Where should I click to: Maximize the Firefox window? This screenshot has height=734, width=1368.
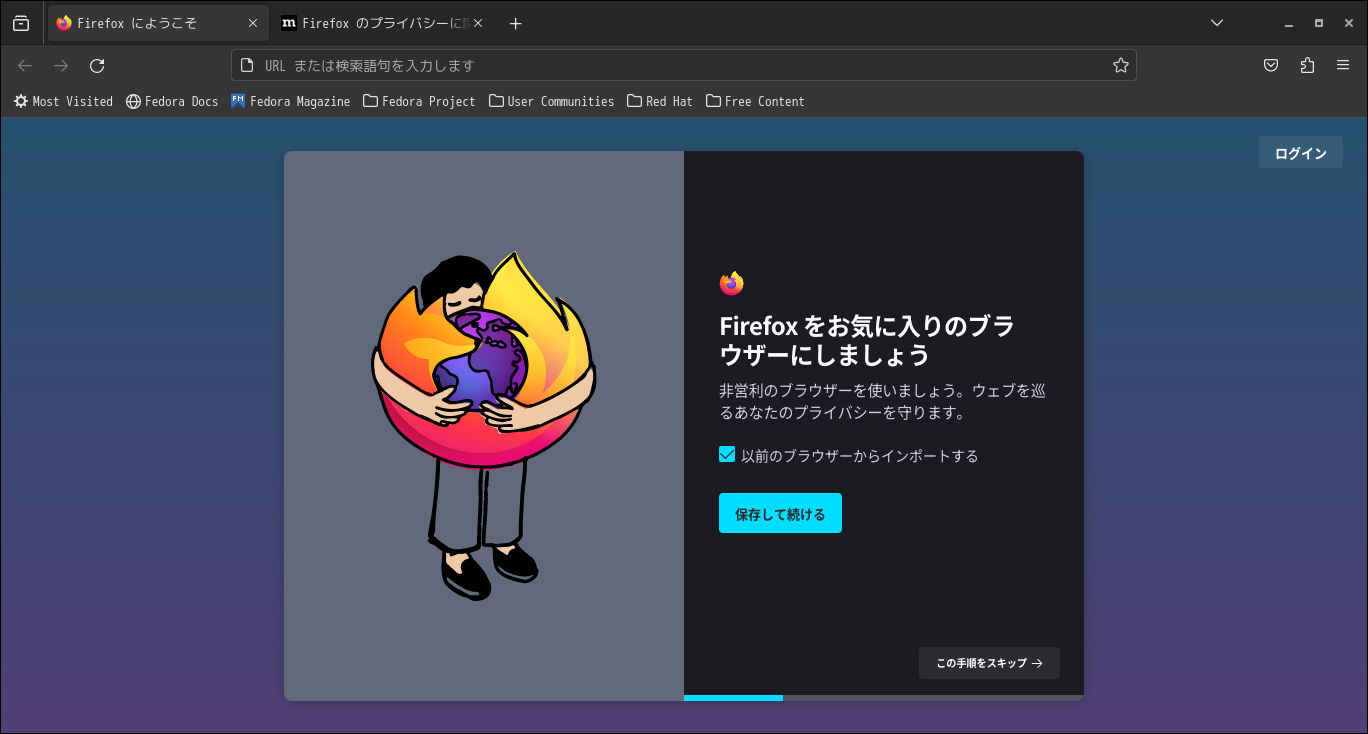(1319, 23)
